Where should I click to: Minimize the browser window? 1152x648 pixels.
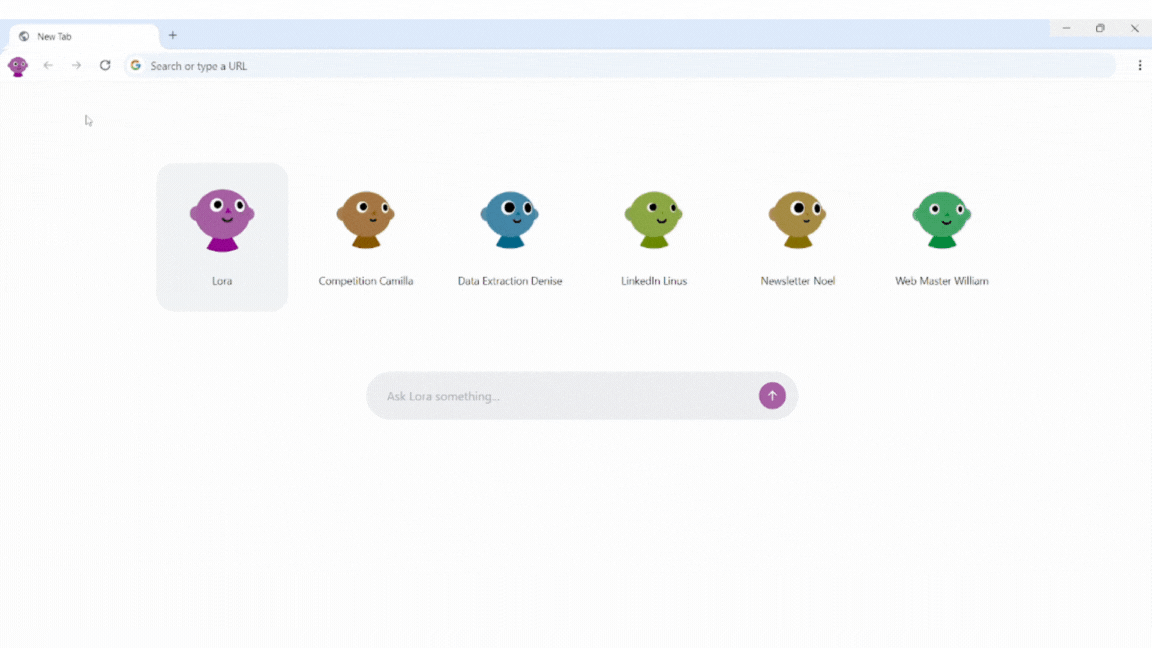pos(1064,28)
